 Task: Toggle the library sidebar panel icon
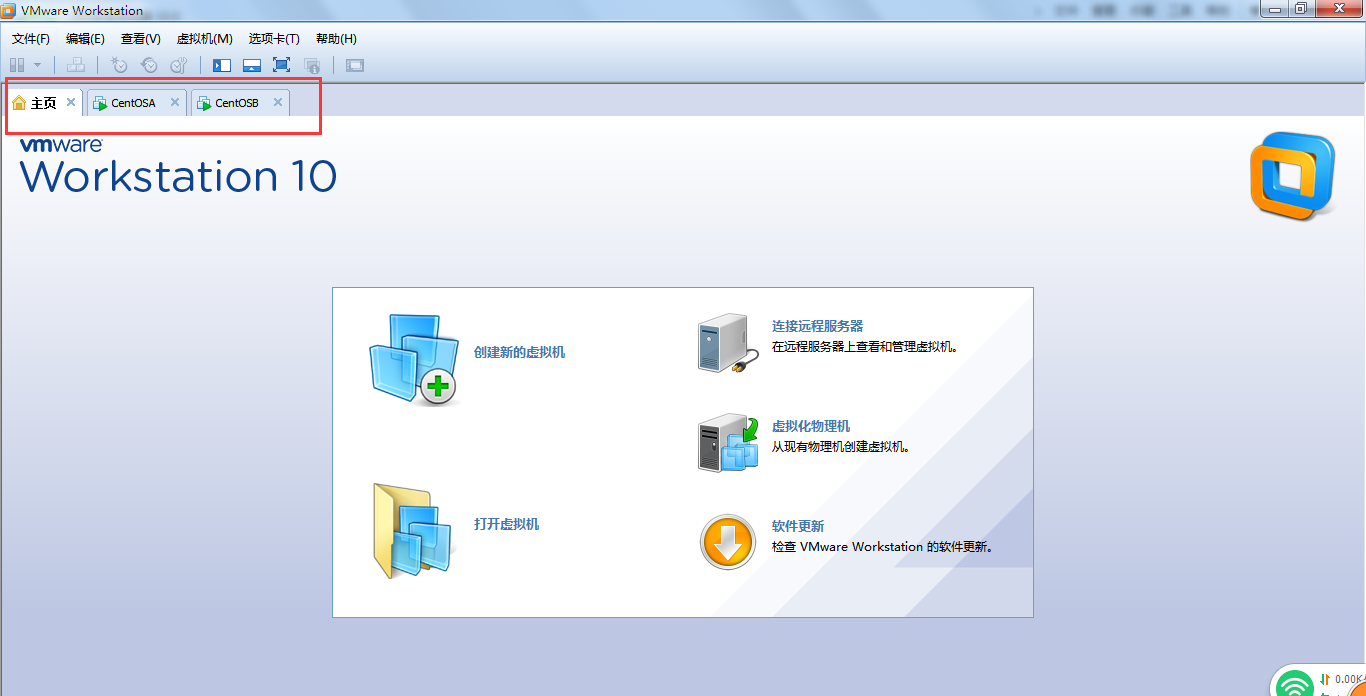(222, 65)
